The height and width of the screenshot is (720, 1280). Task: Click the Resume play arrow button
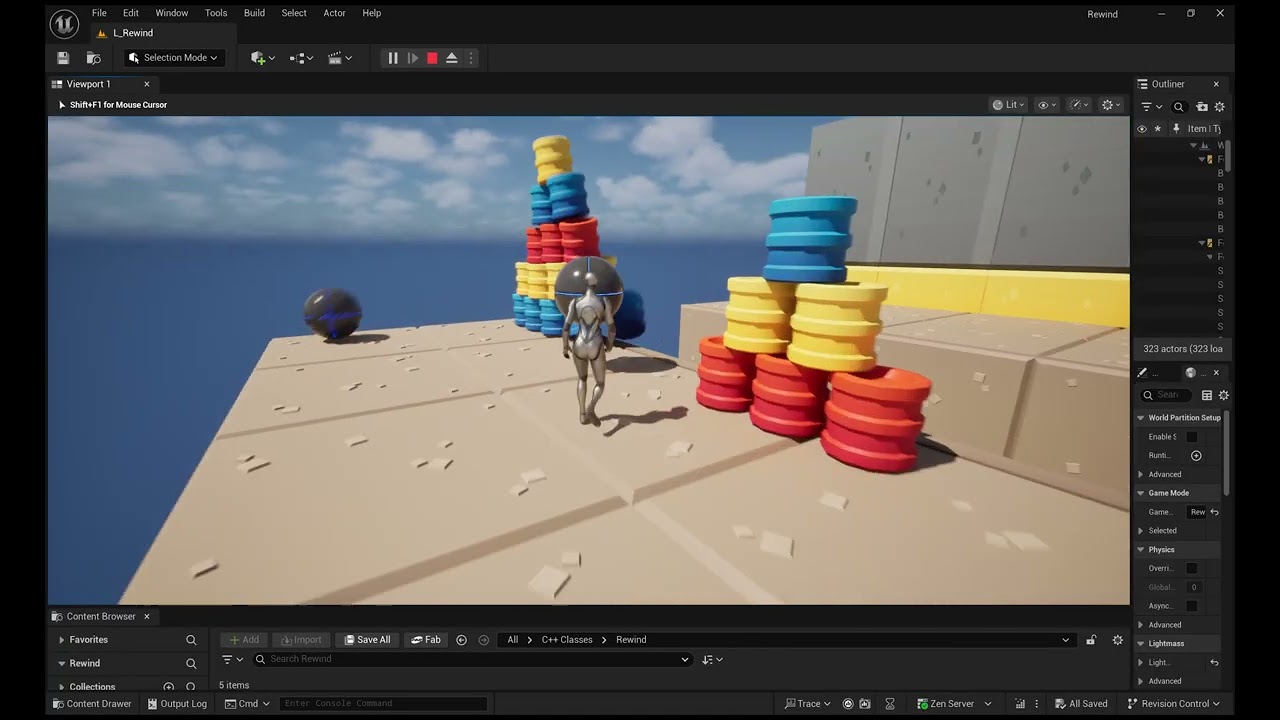point(413,58)
